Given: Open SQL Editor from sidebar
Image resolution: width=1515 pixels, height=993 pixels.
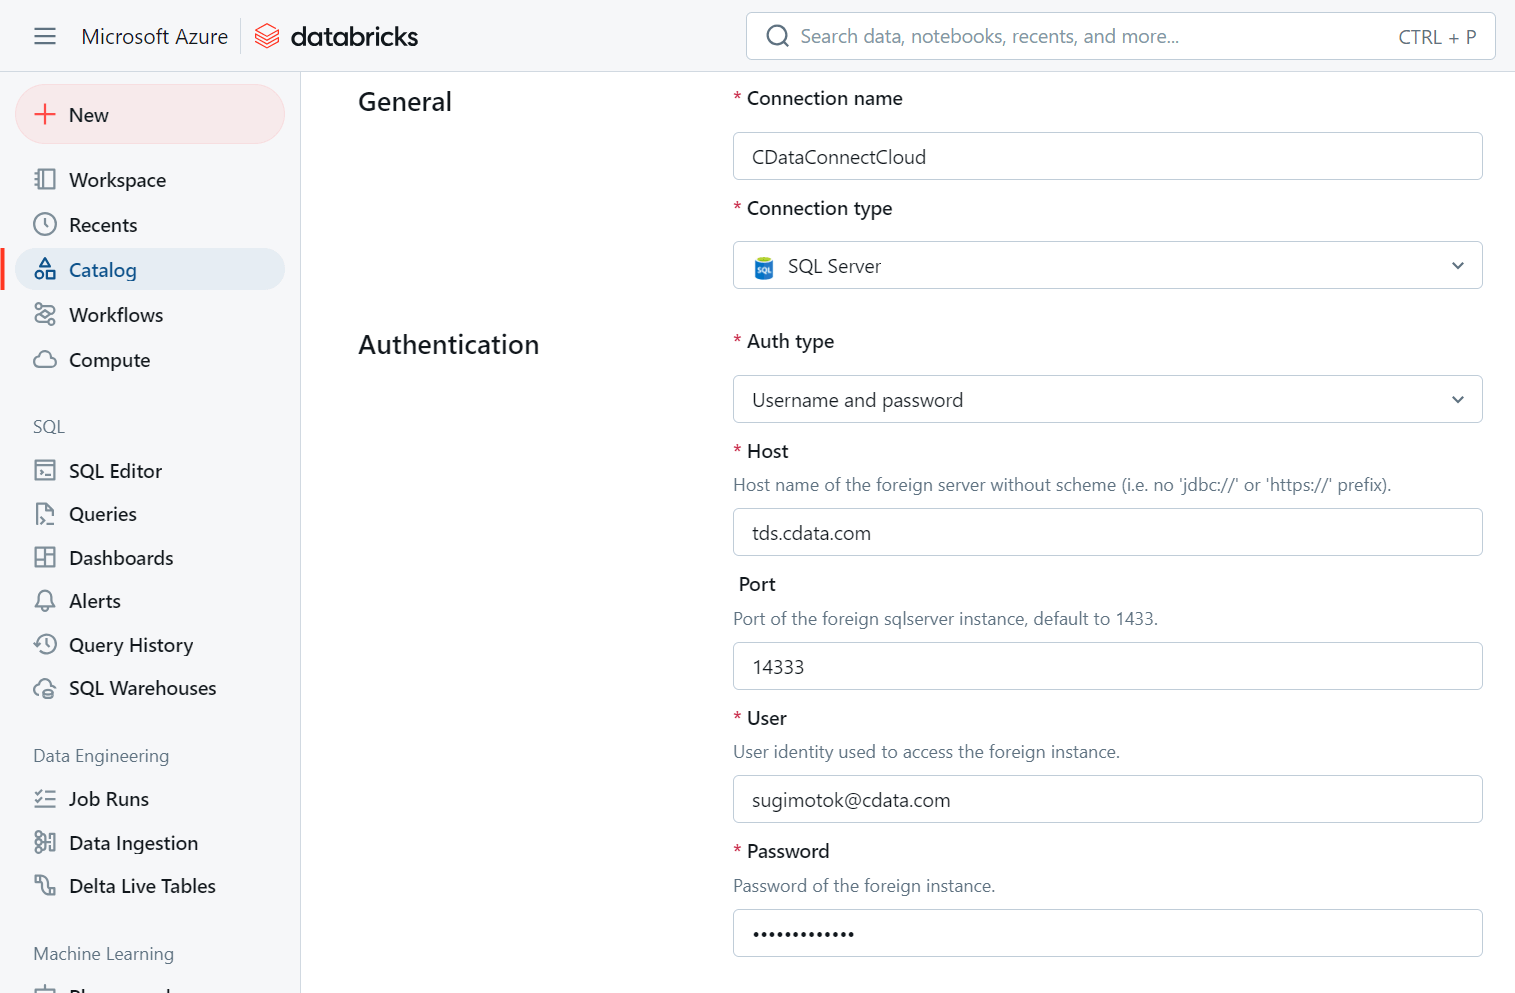Looking at the screenshot, I should [150, 470].
